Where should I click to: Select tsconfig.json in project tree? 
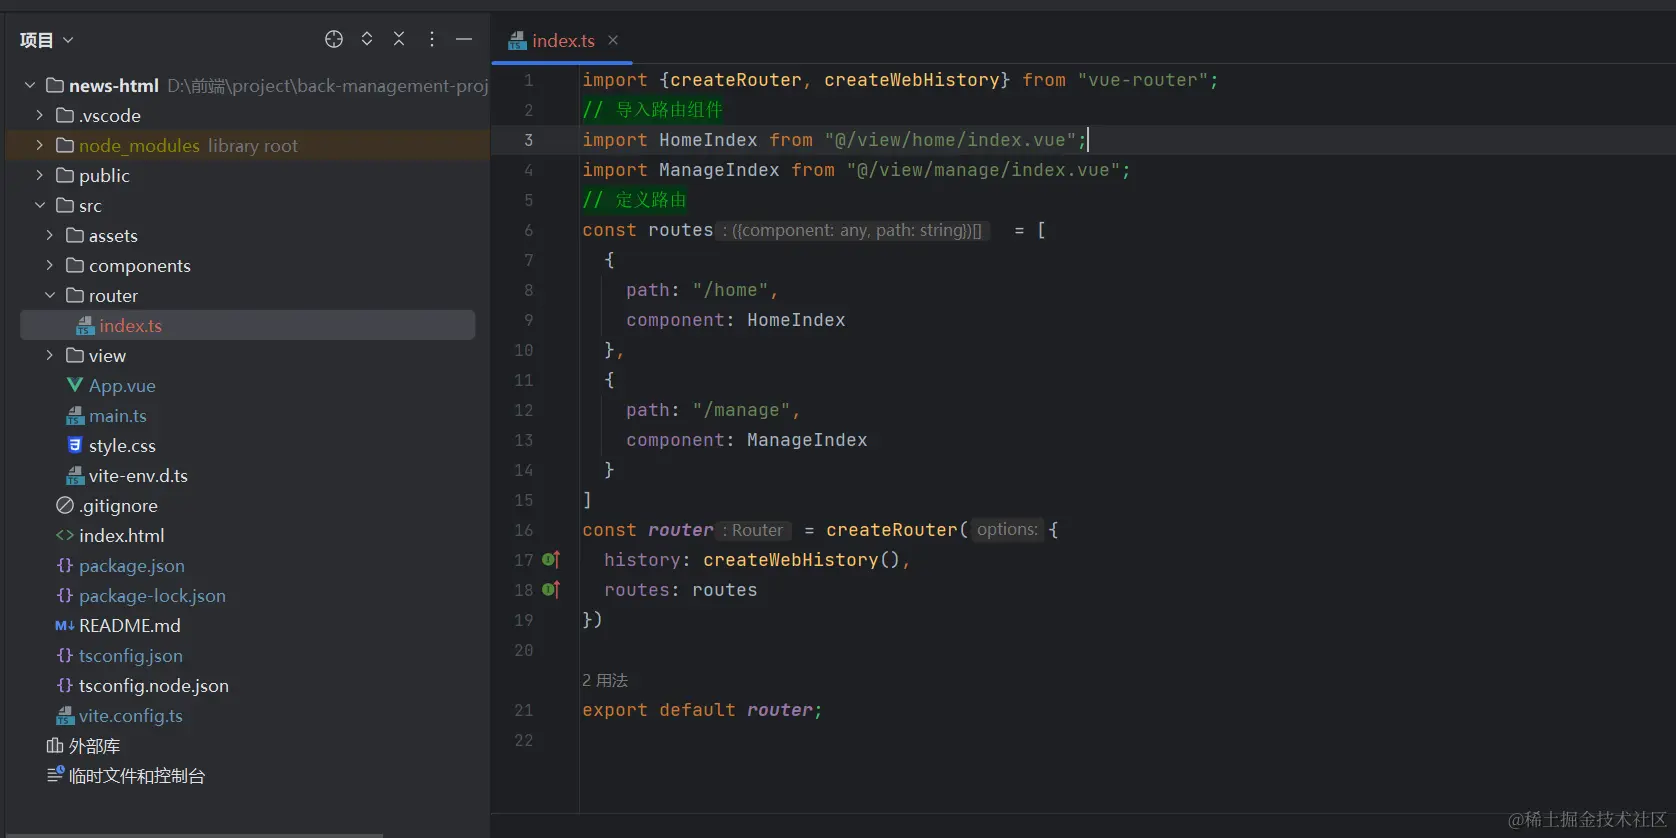[x=131, y=655]
